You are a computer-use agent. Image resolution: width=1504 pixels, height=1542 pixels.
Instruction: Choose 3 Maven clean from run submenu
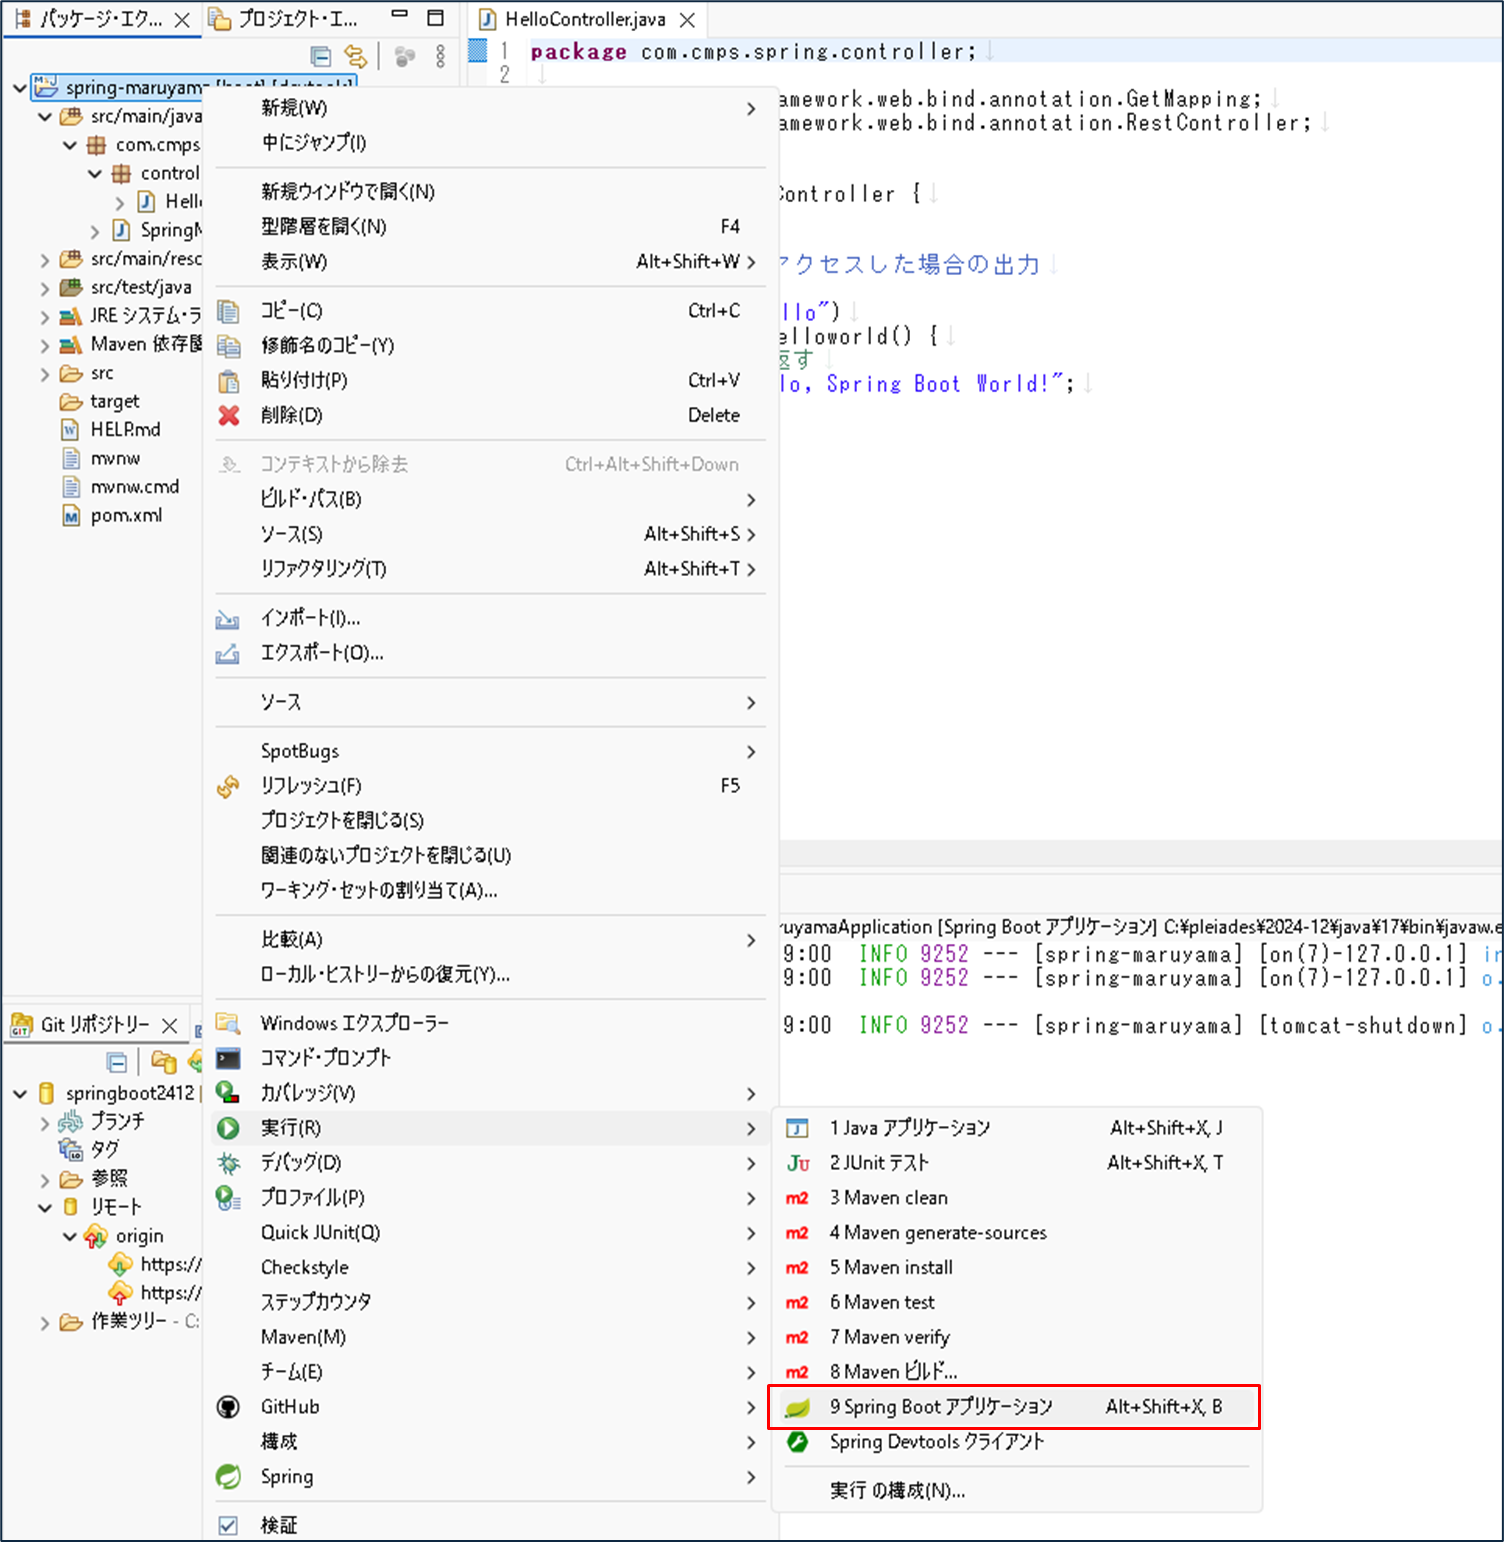(x=888, y=1198)
